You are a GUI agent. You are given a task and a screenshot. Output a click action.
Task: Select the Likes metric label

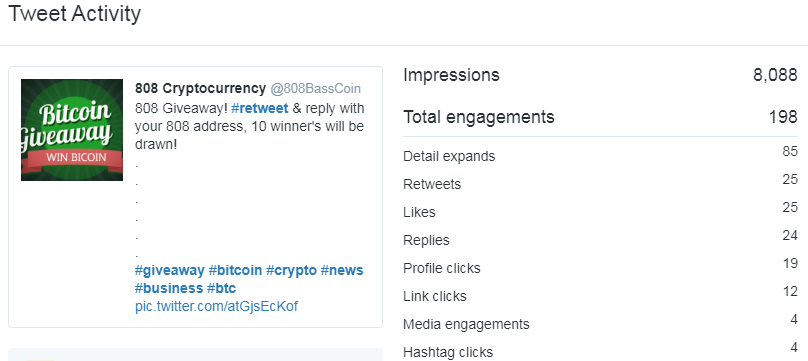(419, 212)
